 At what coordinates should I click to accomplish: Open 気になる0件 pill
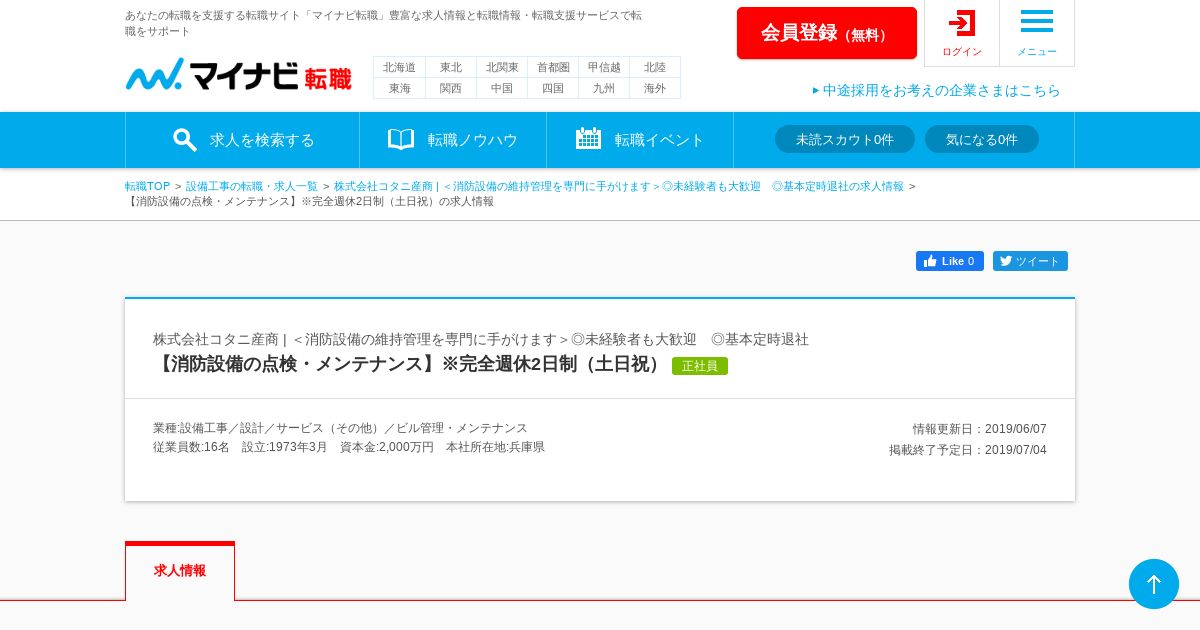[x=982, y=139]
